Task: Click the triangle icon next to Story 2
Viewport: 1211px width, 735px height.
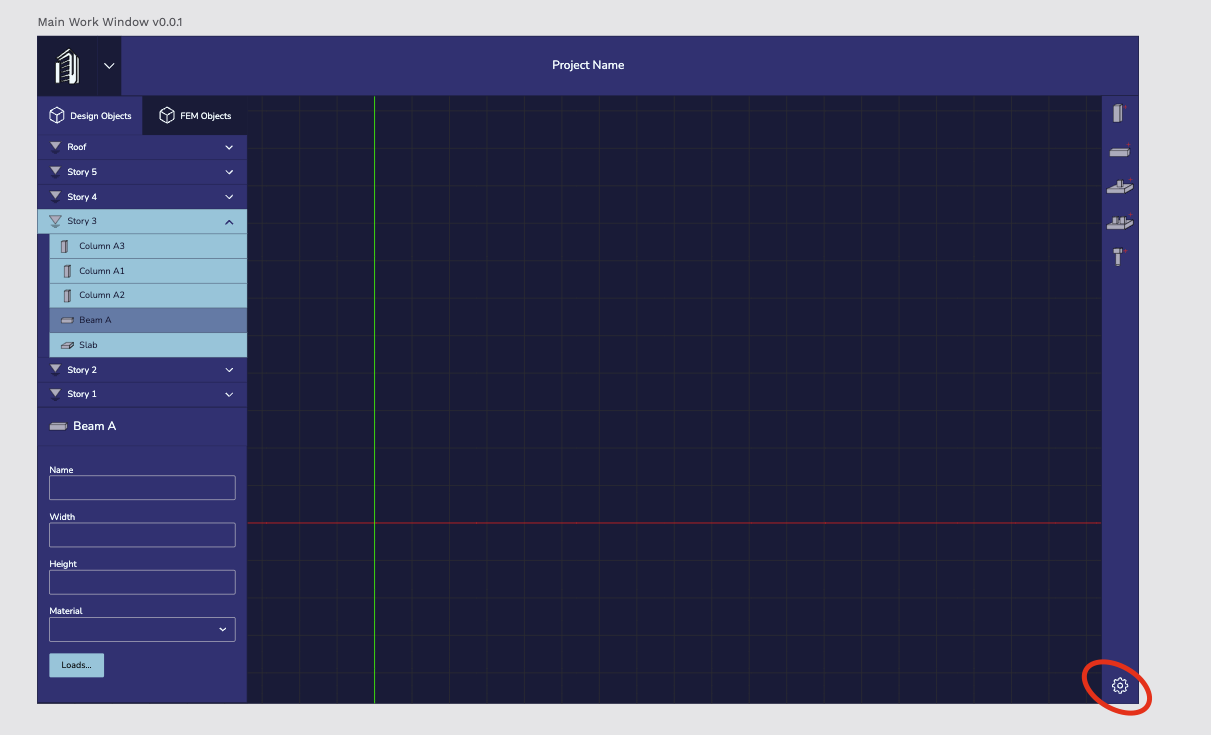Action: [x=56, y=370]
